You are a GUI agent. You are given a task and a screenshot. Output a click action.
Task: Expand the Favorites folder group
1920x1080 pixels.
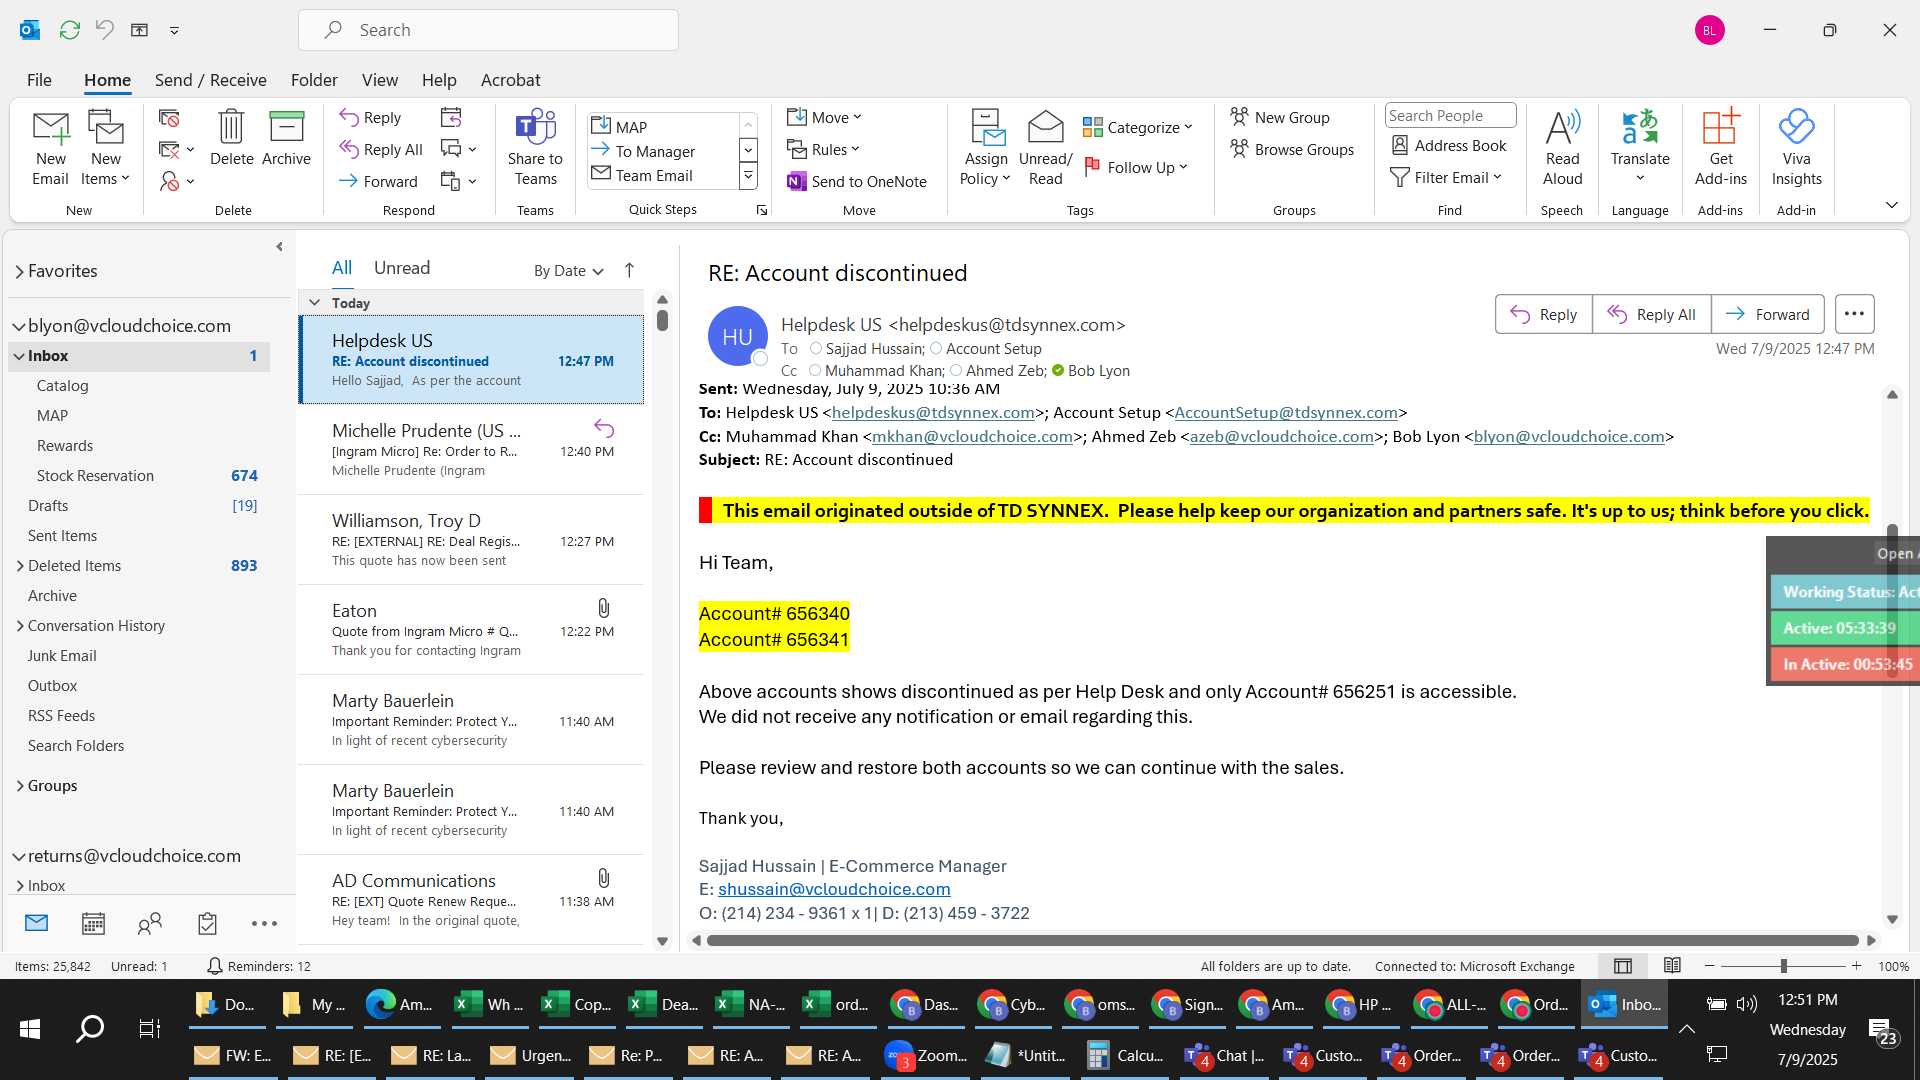[19, 271]
